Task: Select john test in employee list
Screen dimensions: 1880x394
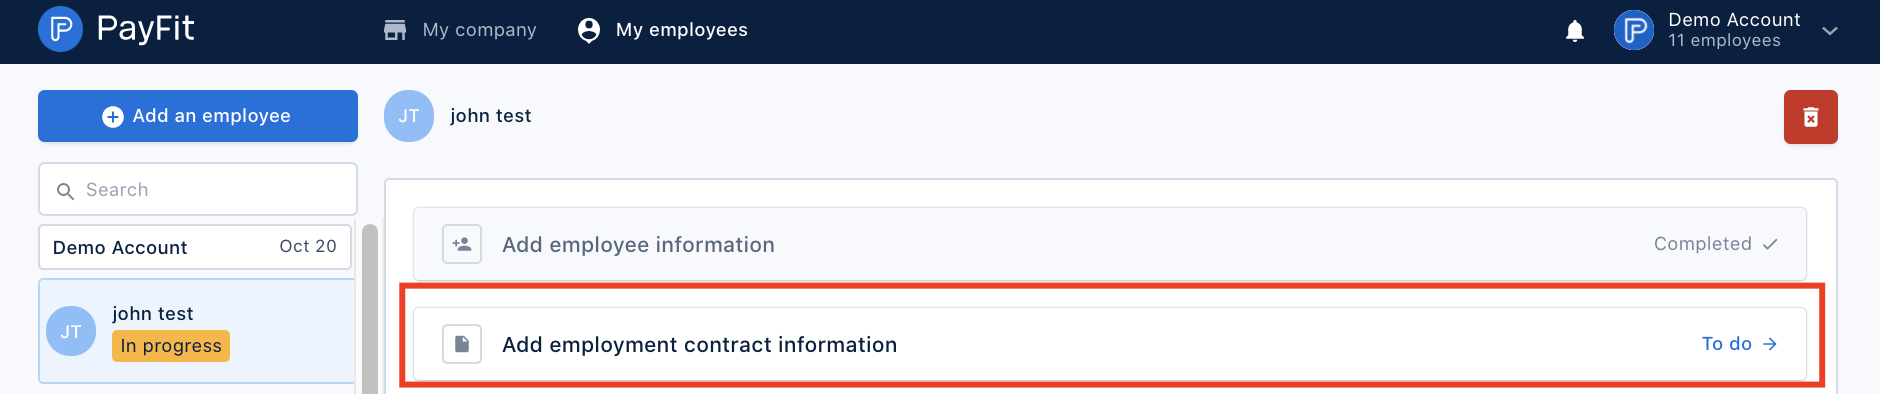Action: pos(197,331)
